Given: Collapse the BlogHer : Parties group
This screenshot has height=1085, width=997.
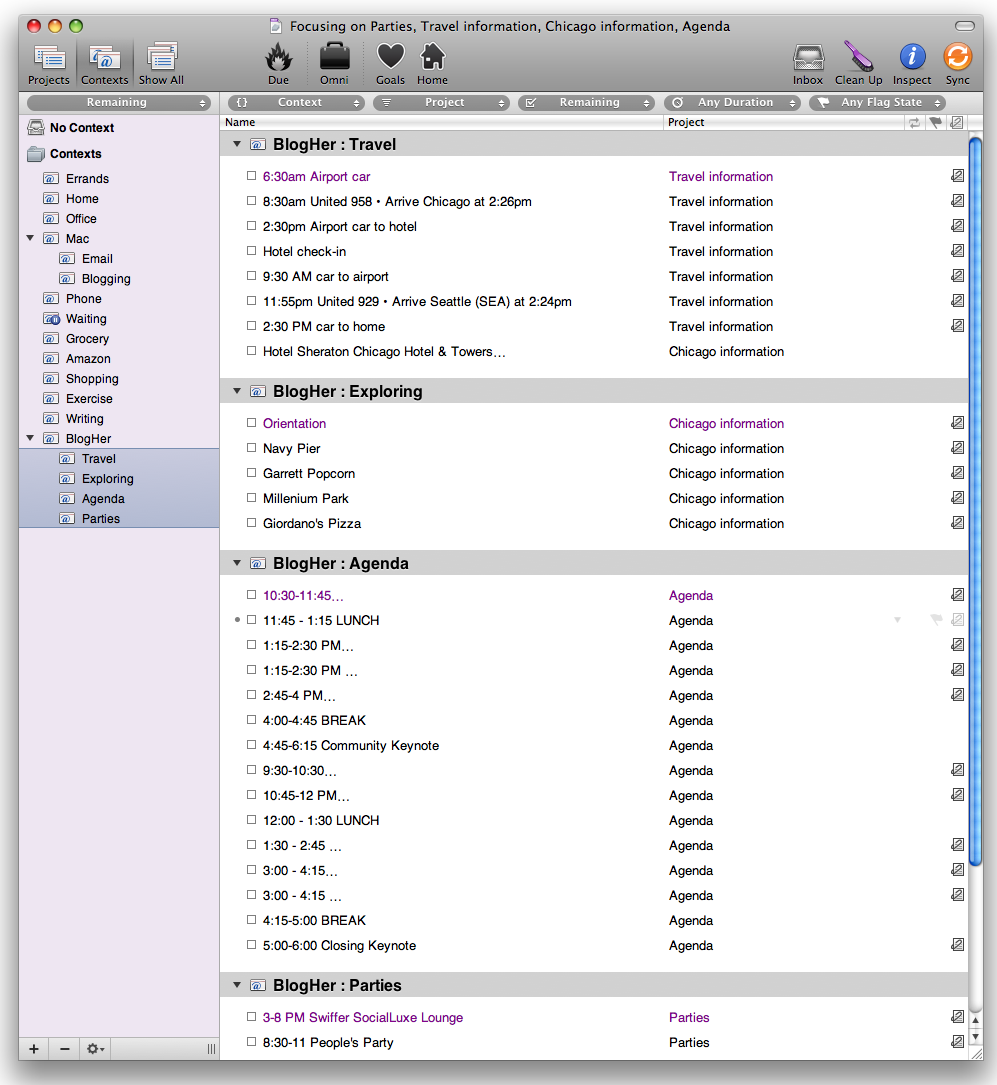Looking at the screenshot, I should coord(237,985).
